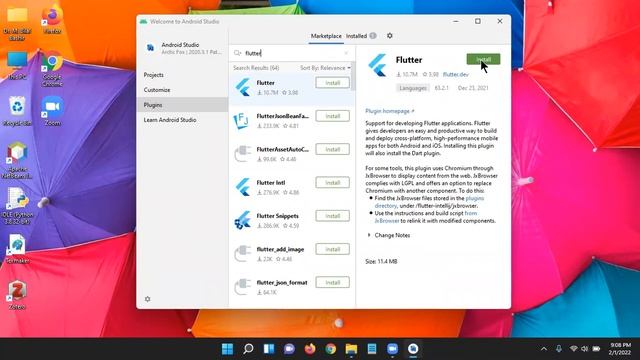Click the search magnifier icon in plugins
The image size is (640, 360).
[x=238, y=53]
